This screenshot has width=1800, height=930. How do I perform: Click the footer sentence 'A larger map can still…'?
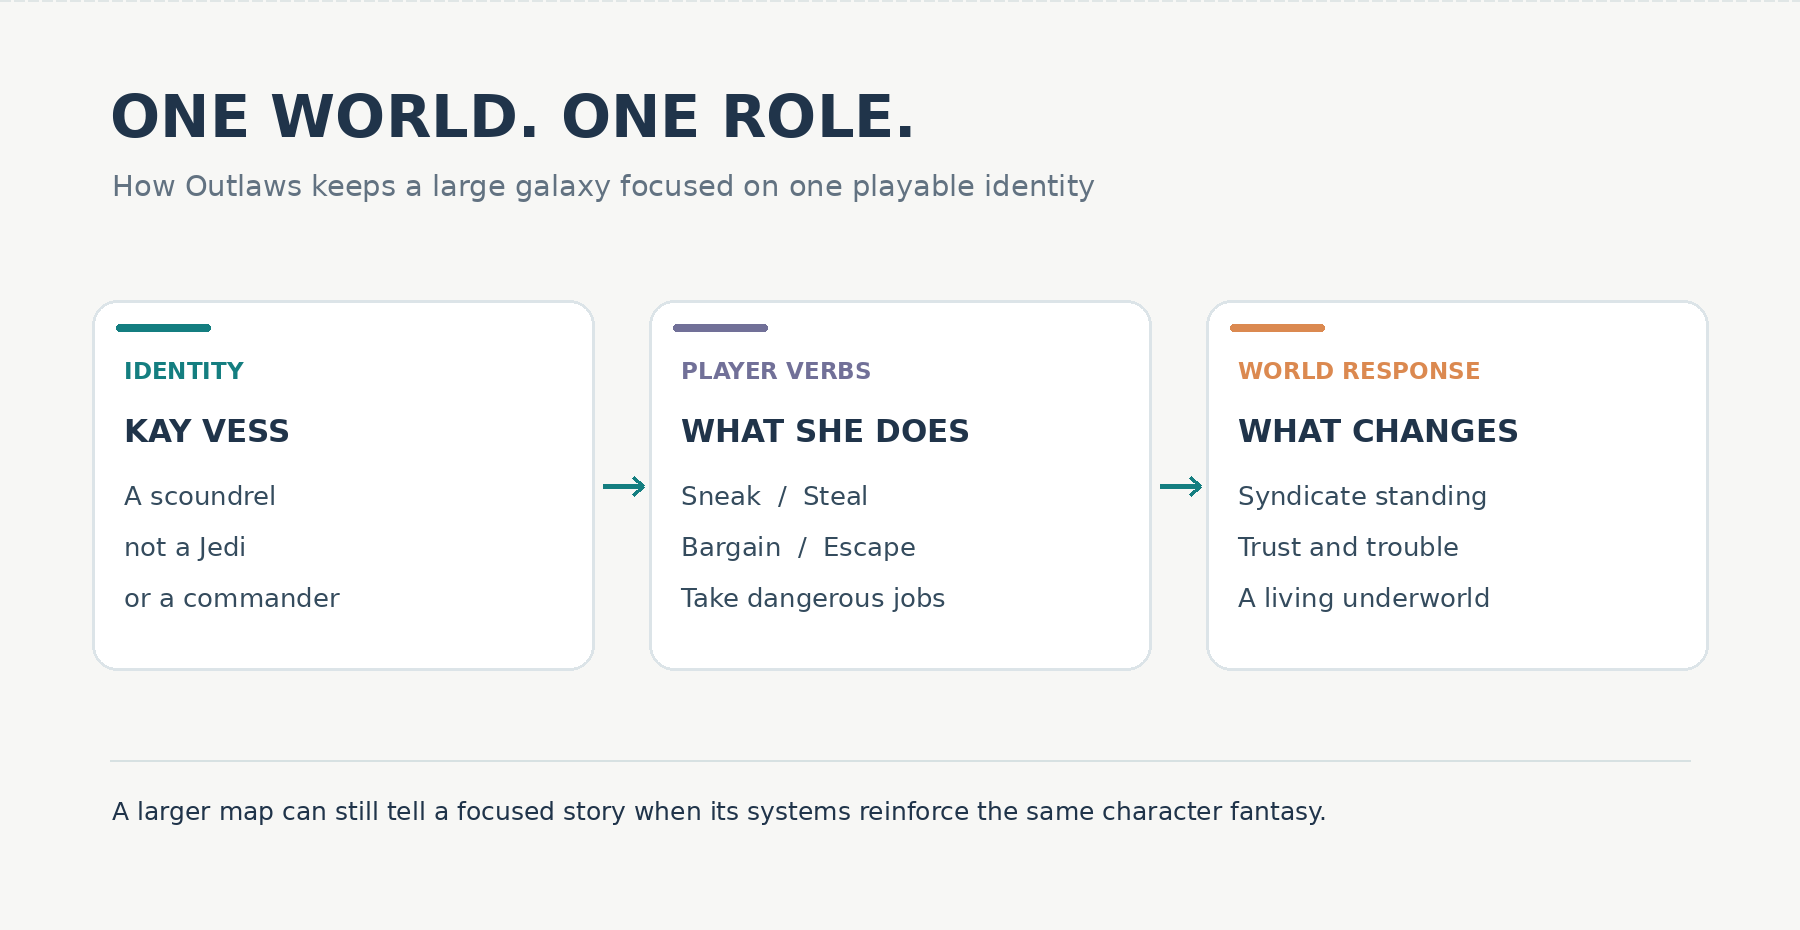[719, 811]
